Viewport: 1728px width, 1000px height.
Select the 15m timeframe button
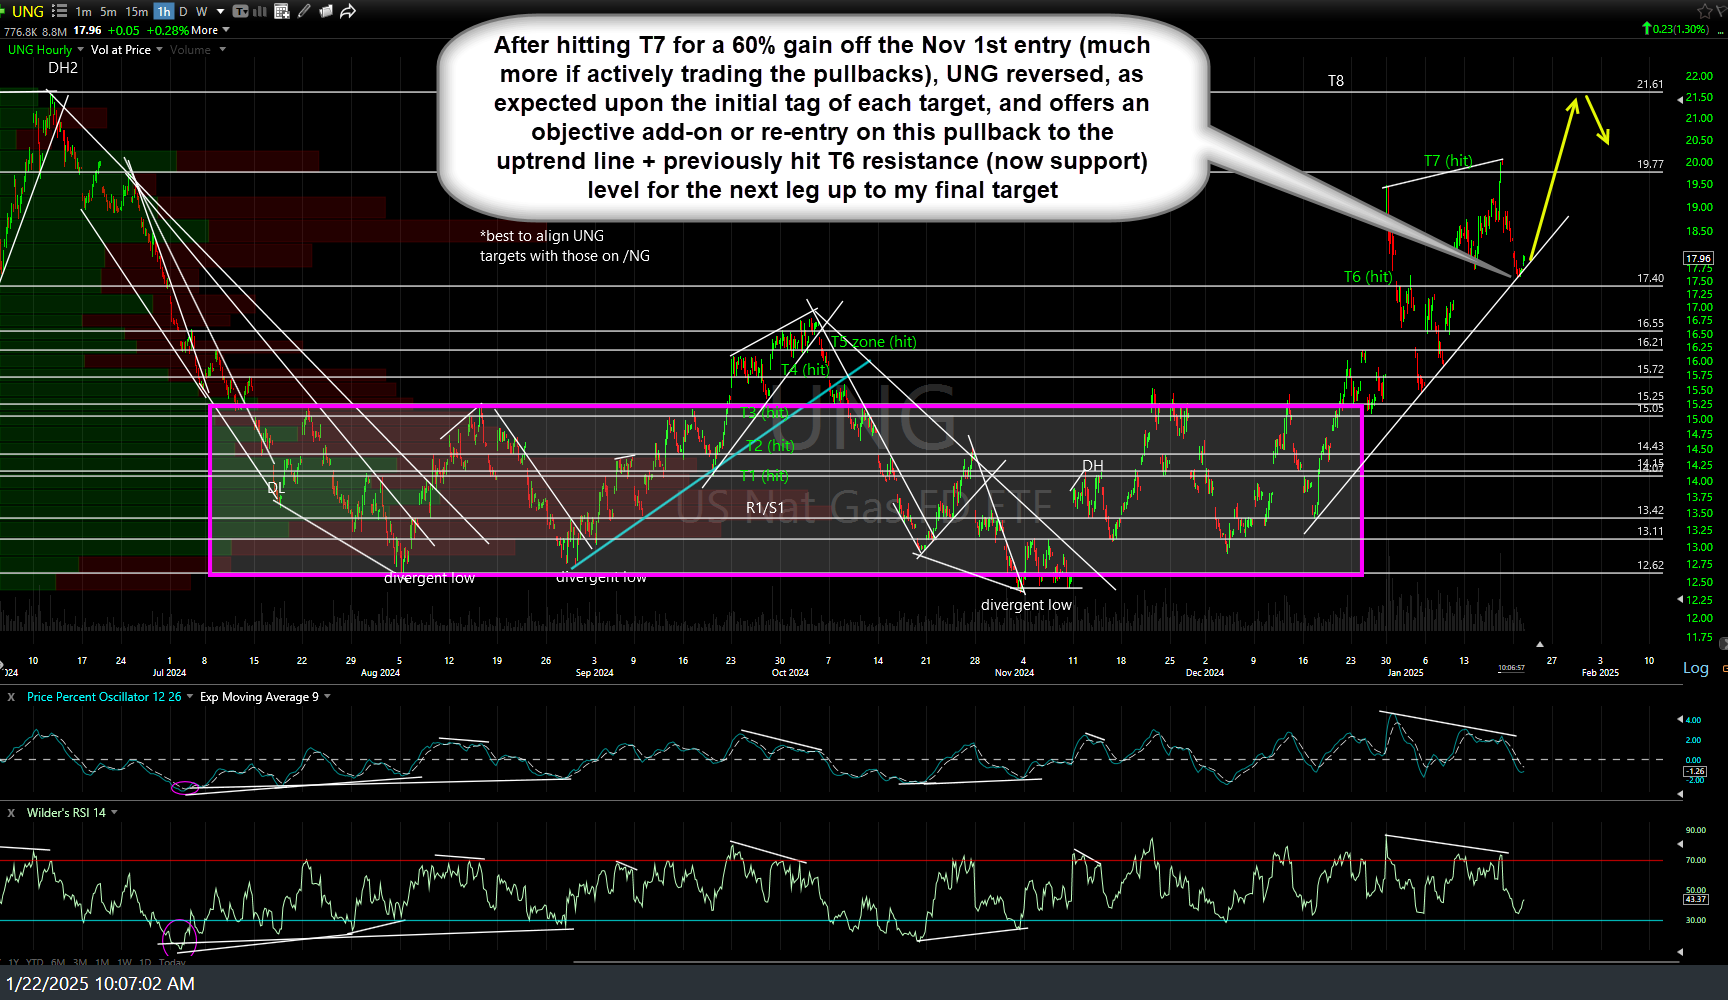(x=136, y=11)
